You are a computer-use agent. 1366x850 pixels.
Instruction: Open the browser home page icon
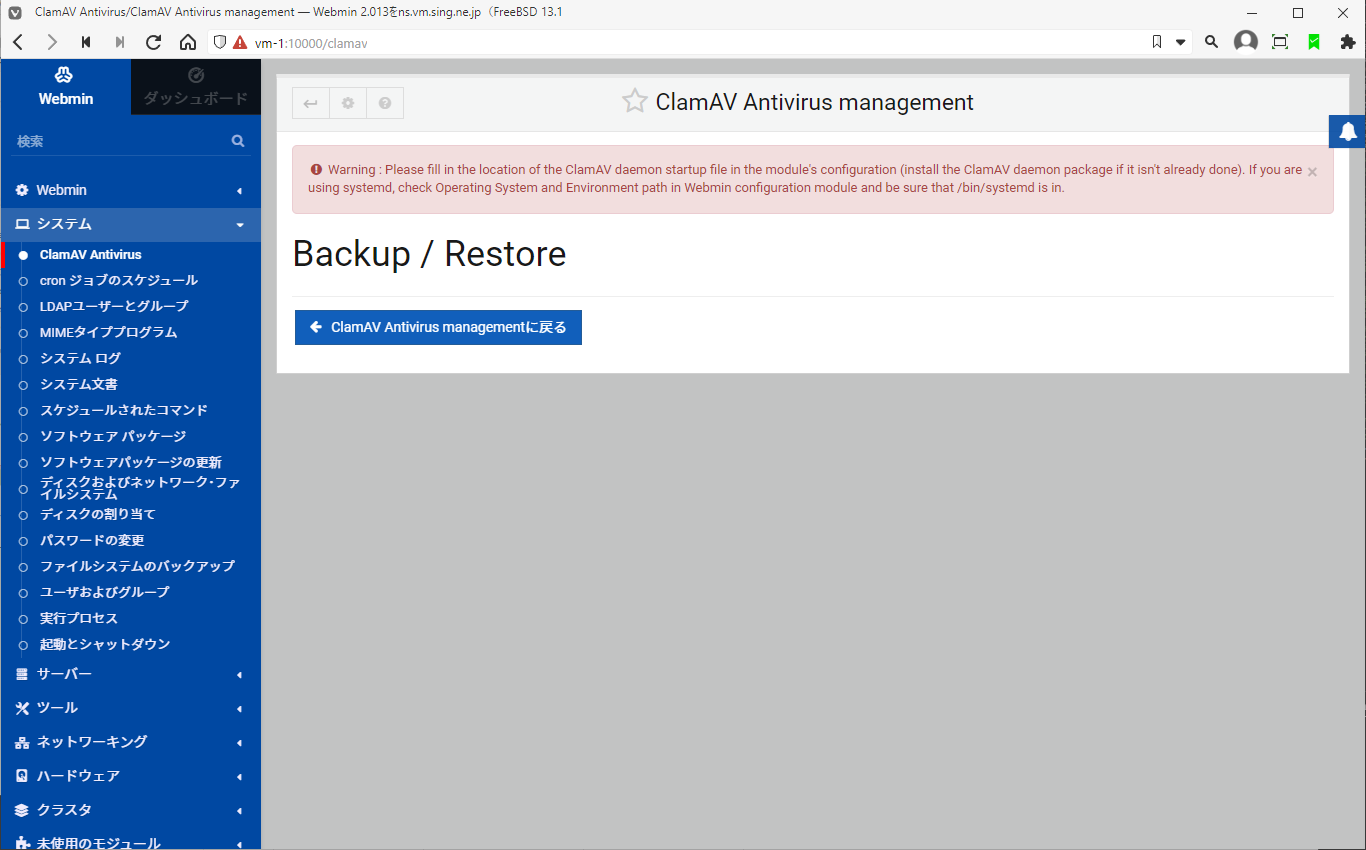pyautogui.click(x=187, y=42)
